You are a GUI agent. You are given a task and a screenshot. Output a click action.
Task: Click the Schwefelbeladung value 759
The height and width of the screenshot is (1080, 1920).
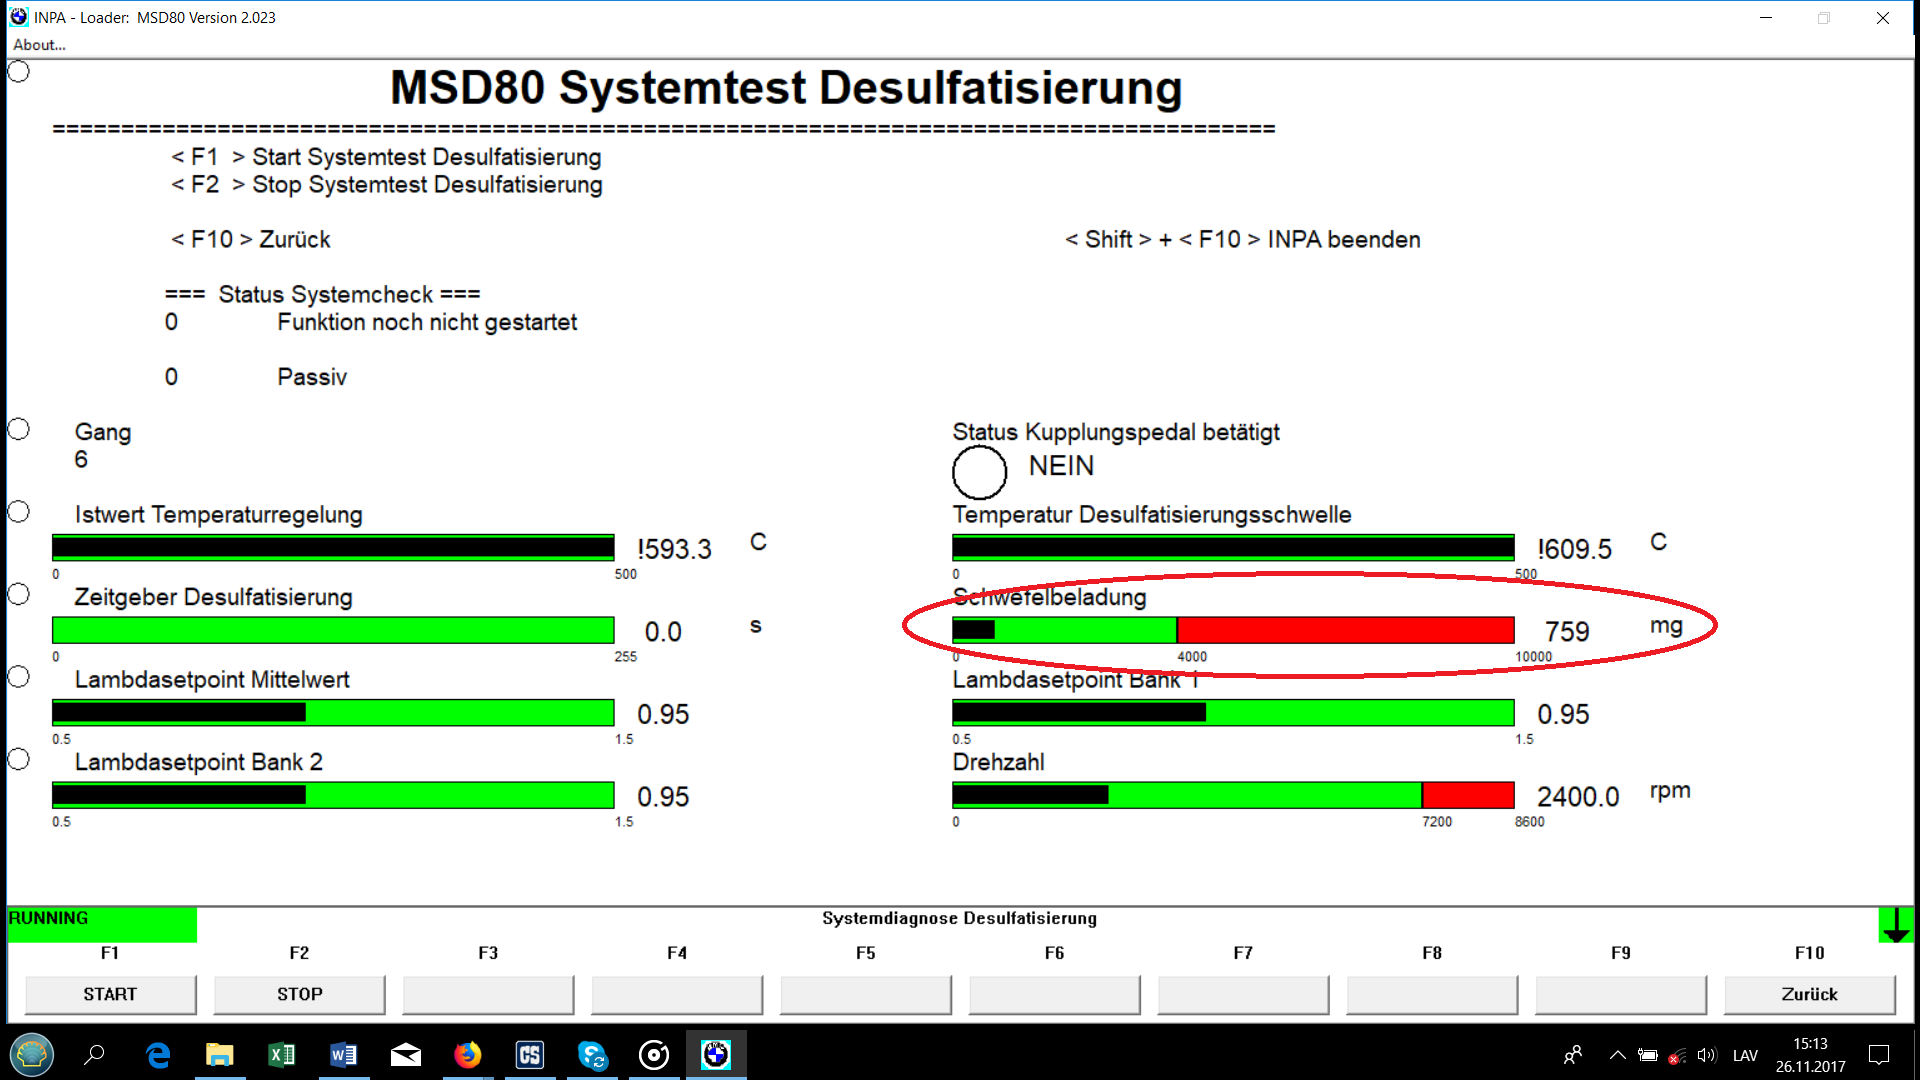click(x=1566, y=632)
